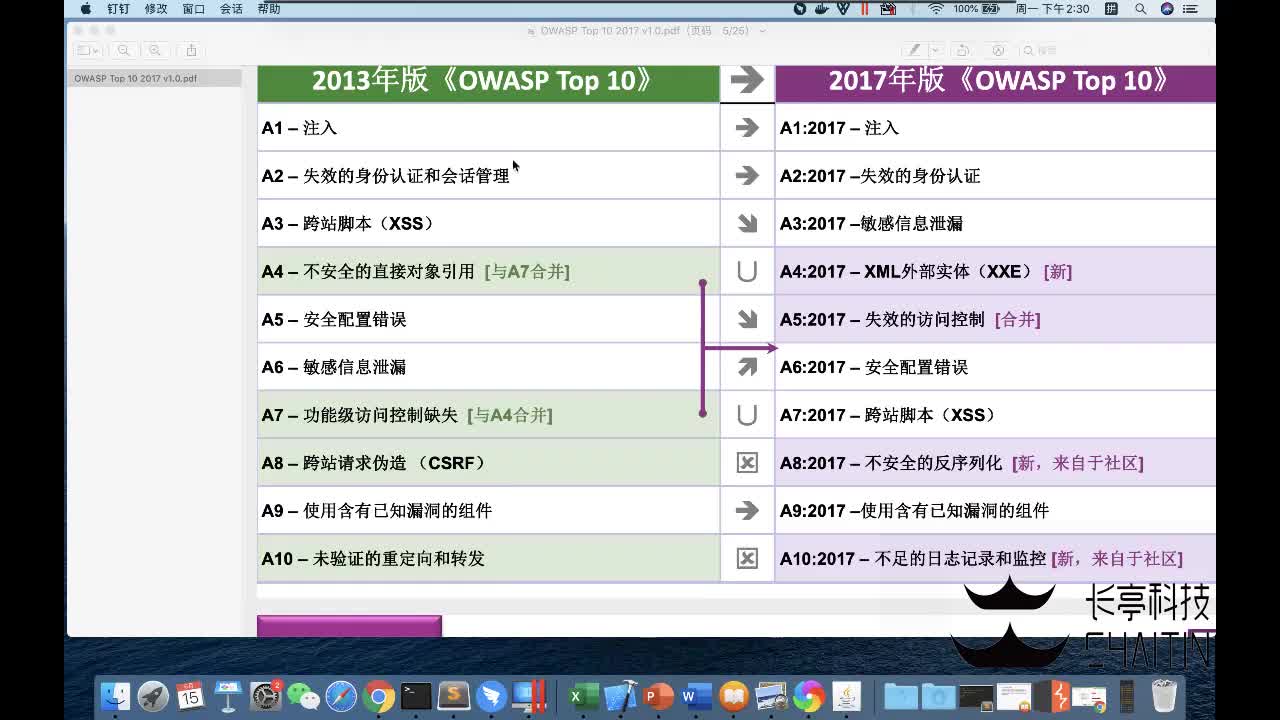Click the rotate page button

coord(962,50)
